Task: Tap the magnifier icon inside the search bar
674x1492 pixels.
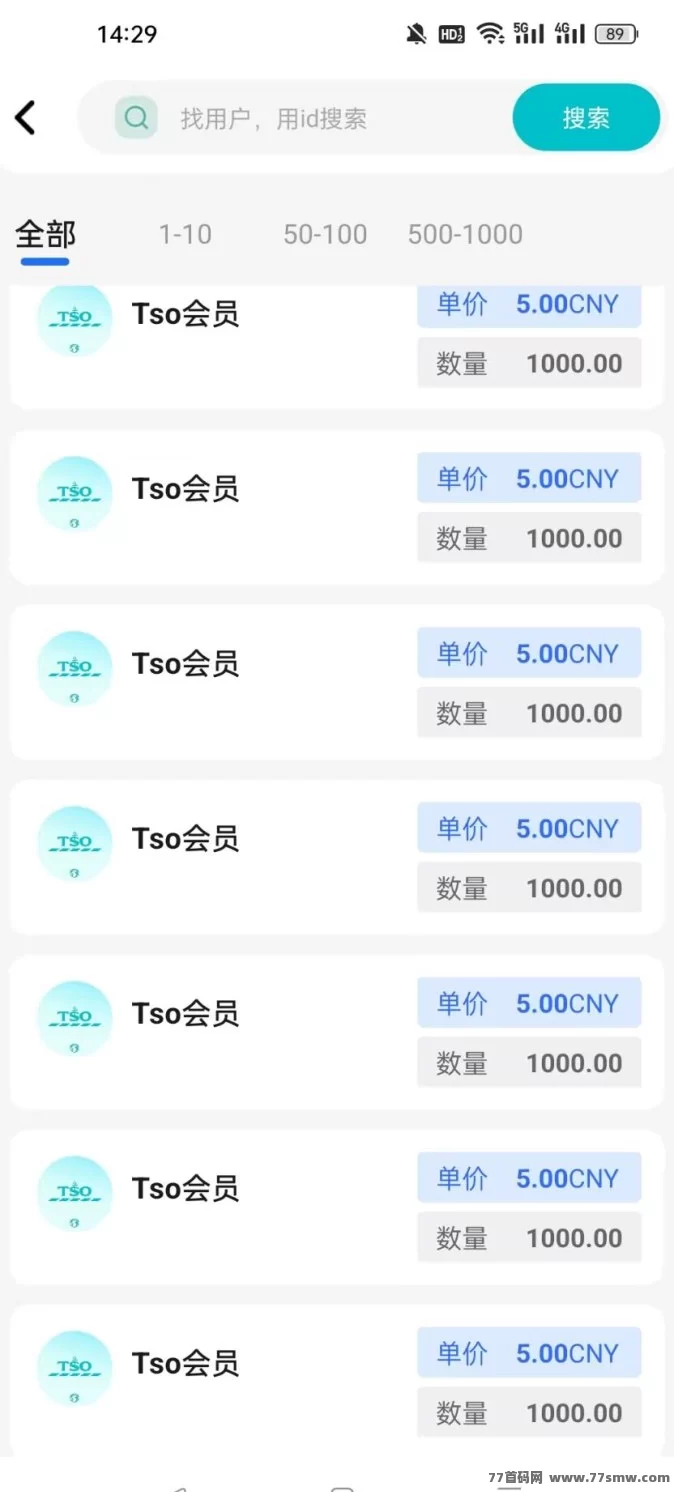Action: (136, 117)
